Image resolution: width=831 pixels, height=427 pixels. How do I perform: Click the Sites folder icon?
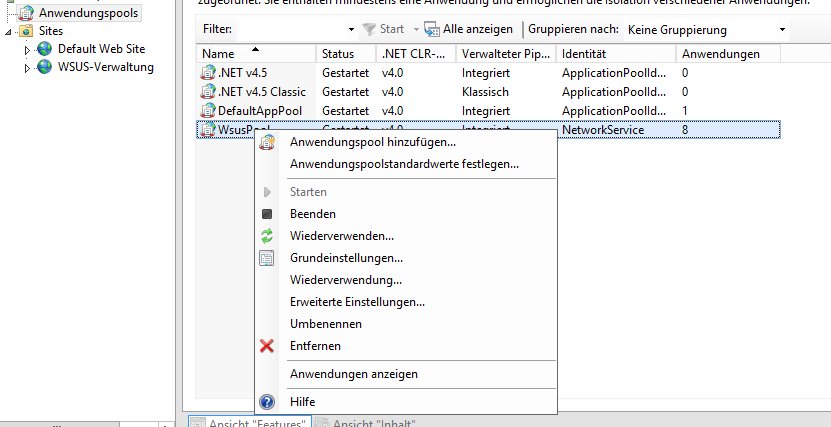click(x=25, y=31)
